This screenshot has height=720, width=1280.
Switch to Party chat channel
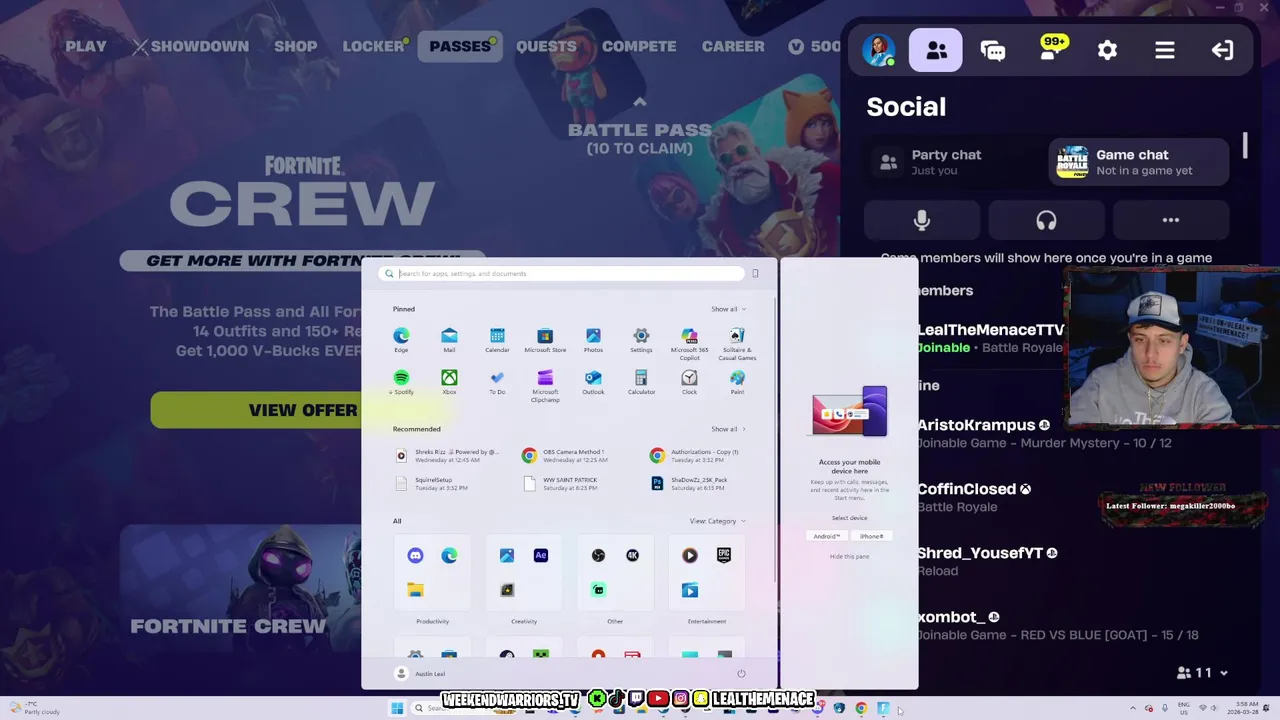point(955,162)
